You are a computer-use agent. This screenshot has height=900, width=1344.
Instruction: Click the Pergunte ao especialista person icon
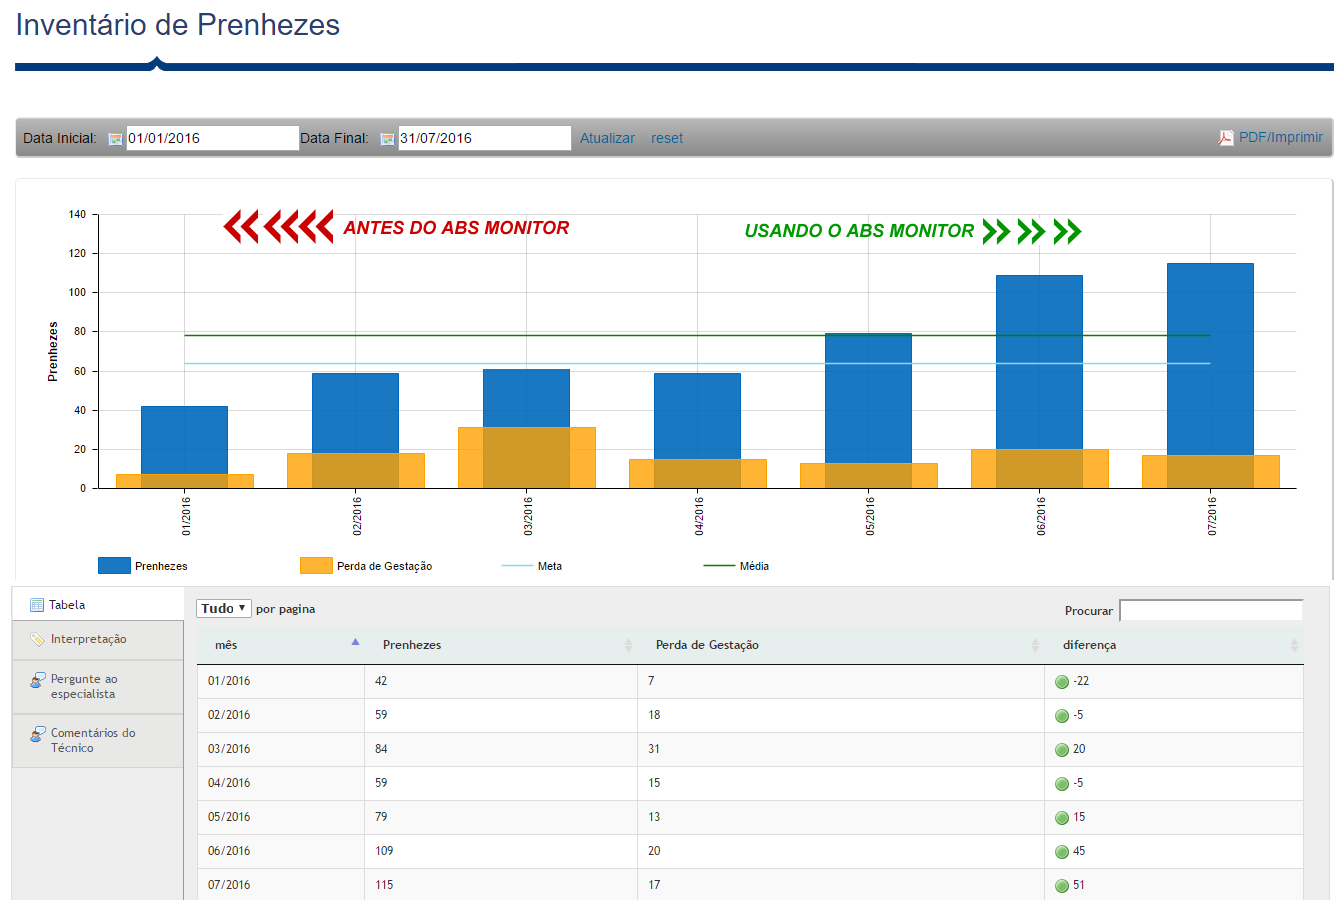click(37, 680)
